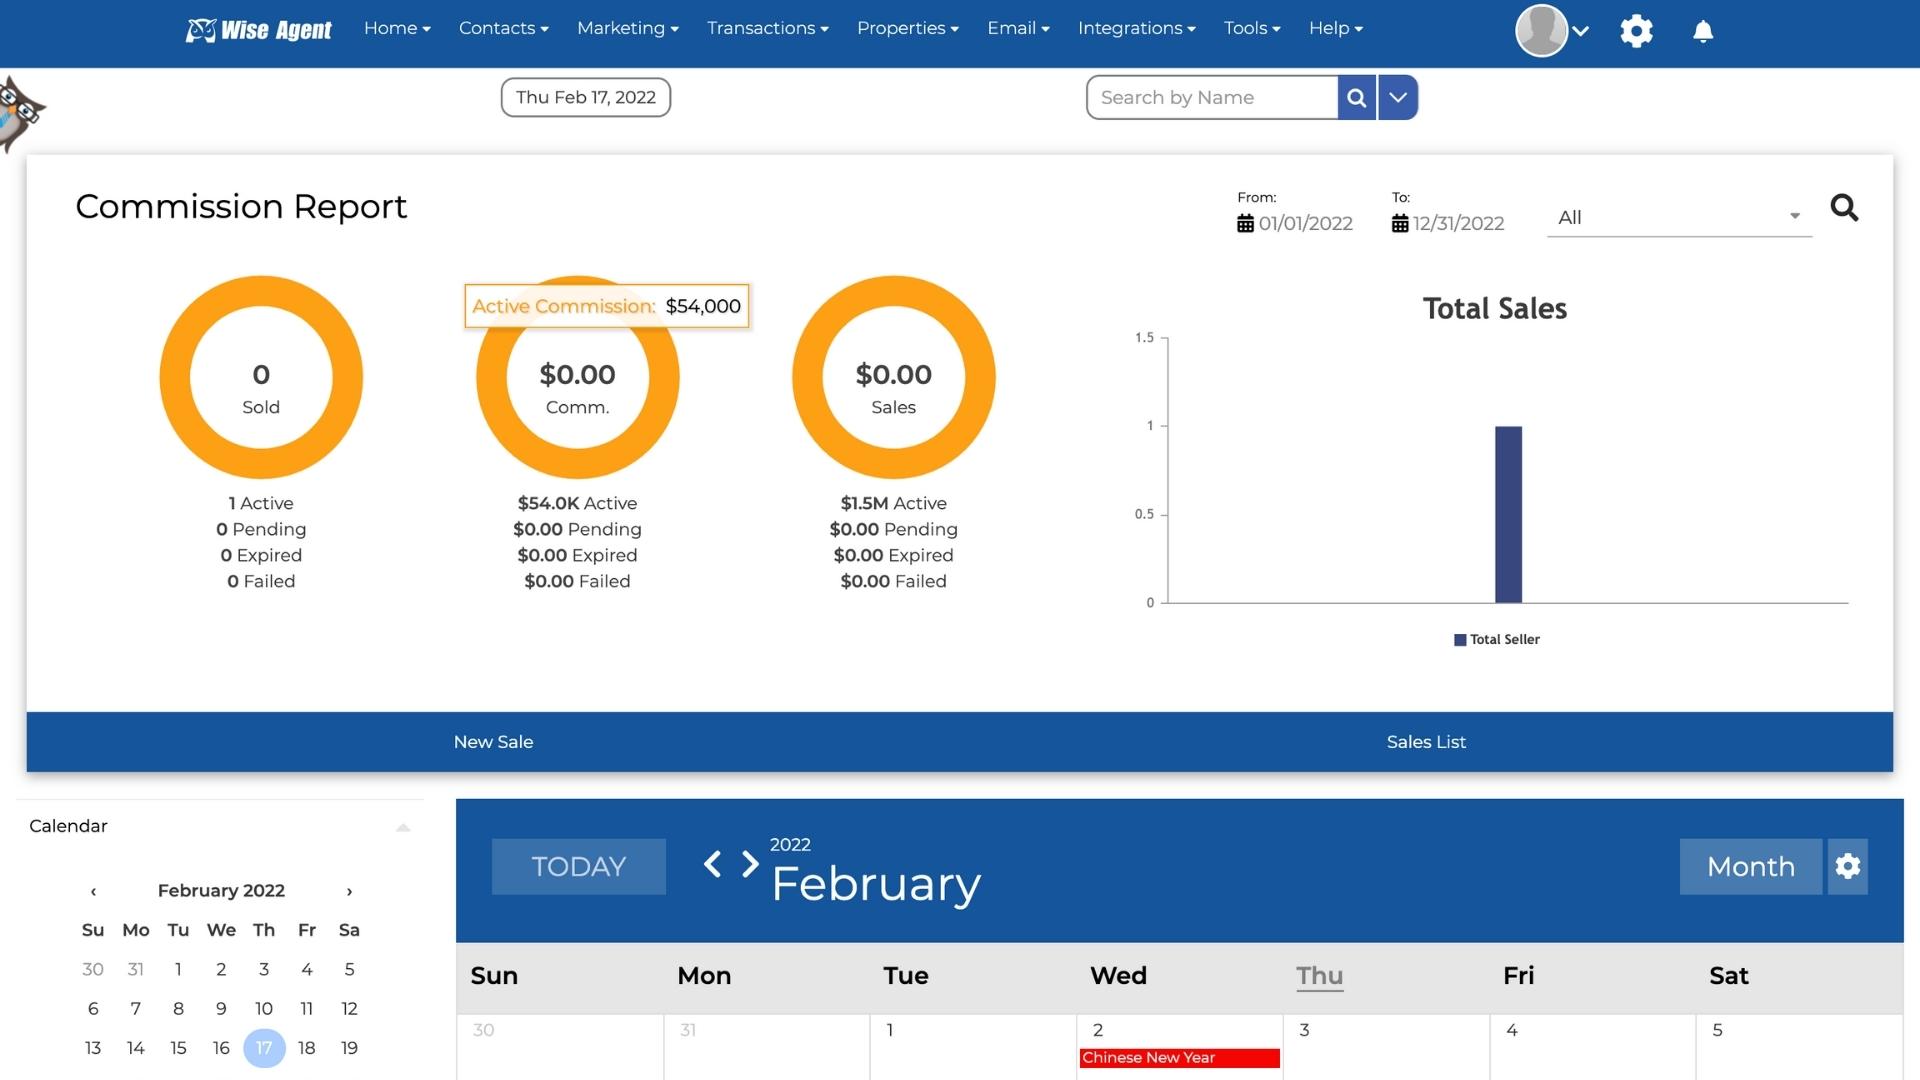1920x1080 pixels.
Task: Open the Contacts navigation menu
Action: click(504, 28)
